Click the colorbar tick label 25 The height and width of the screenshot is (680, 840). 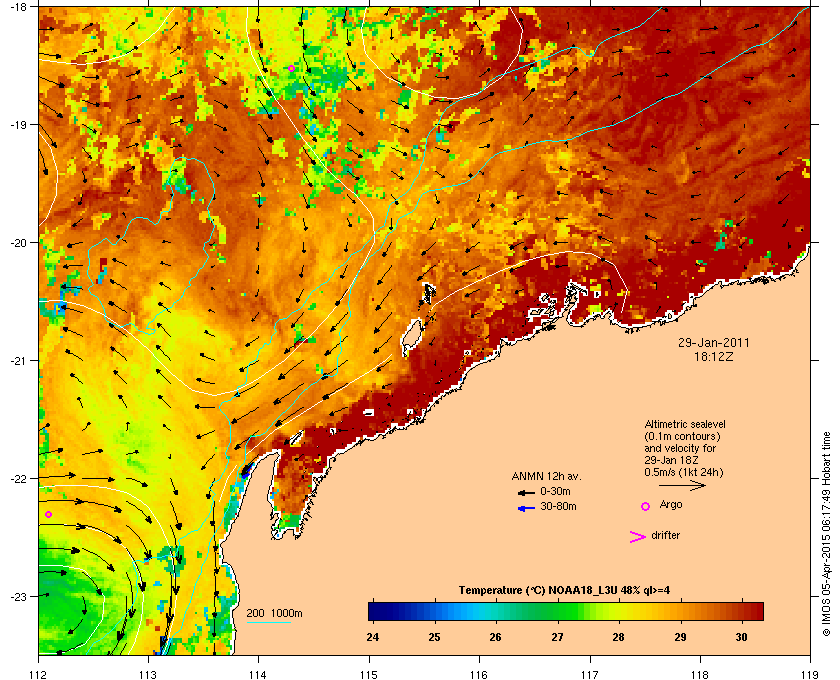434,637
